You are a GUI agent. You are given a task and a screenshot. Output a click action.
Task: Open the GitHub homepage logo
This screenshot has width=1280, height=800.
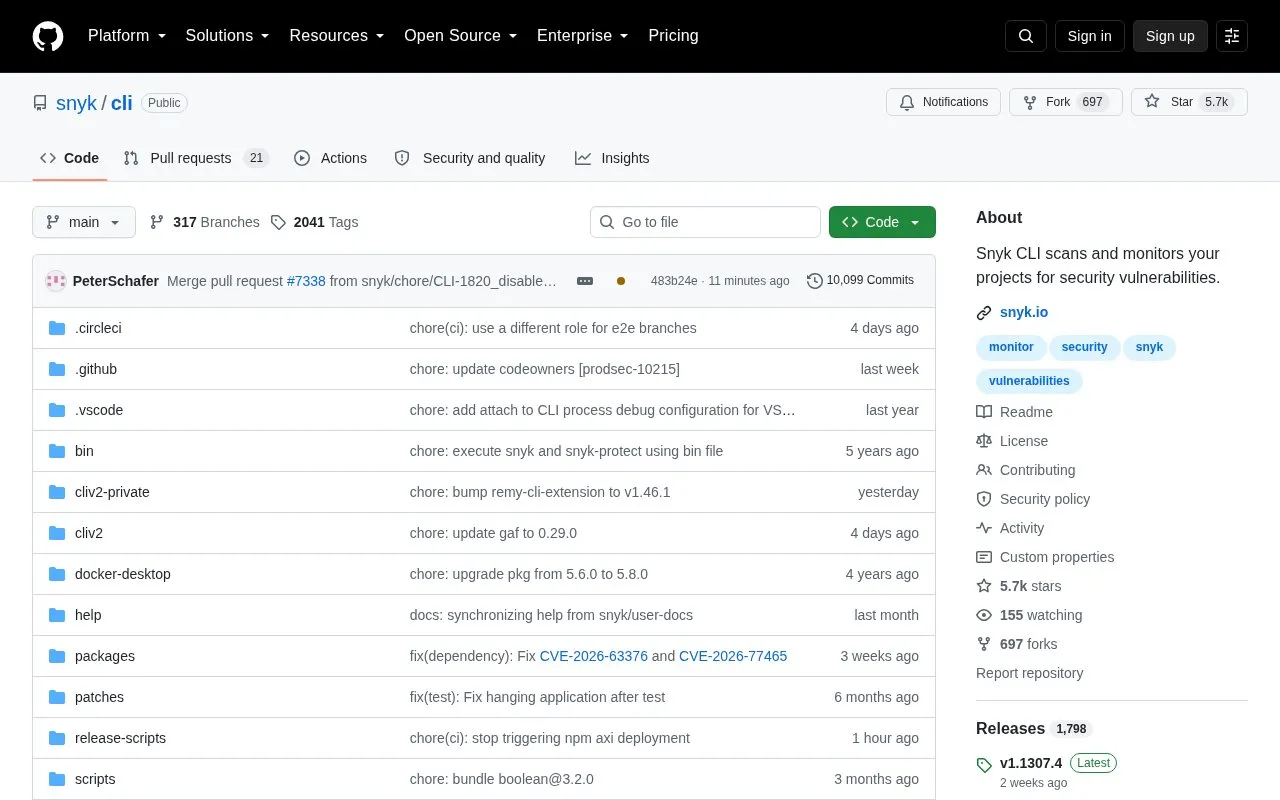click(x=48, y=36)
